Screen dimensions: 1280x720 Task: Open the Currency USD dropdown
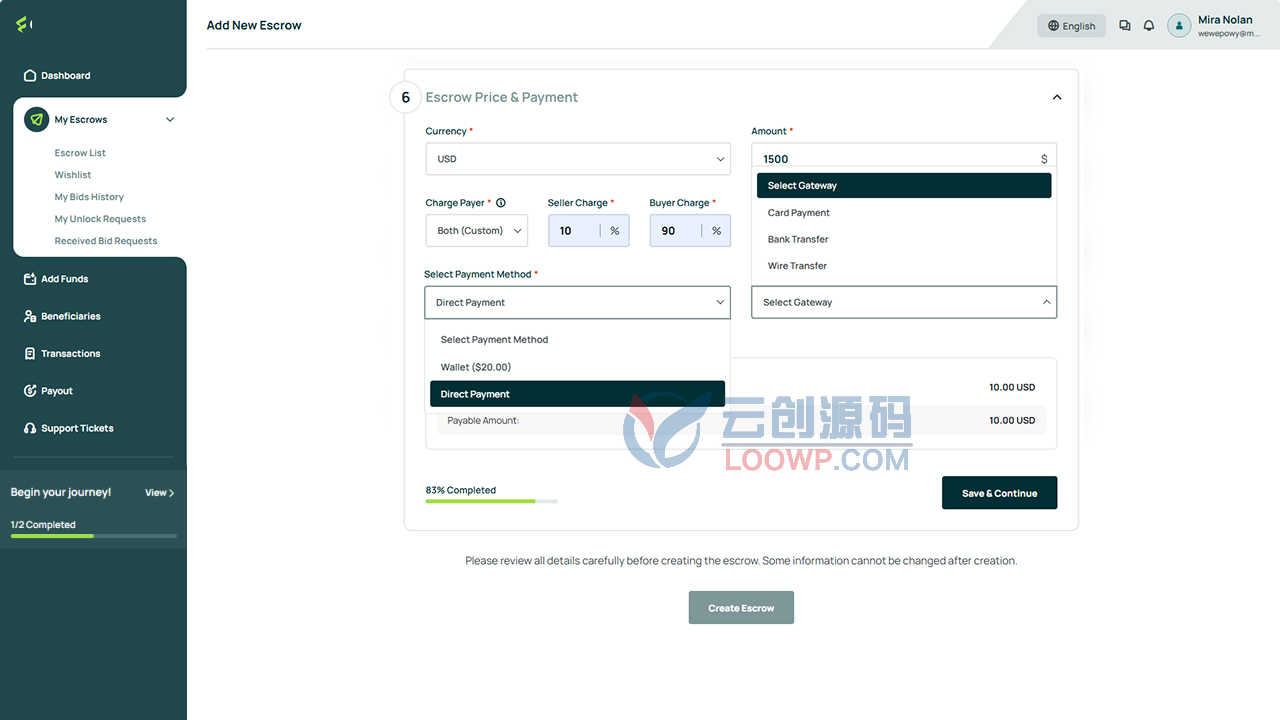click(578, 159)
